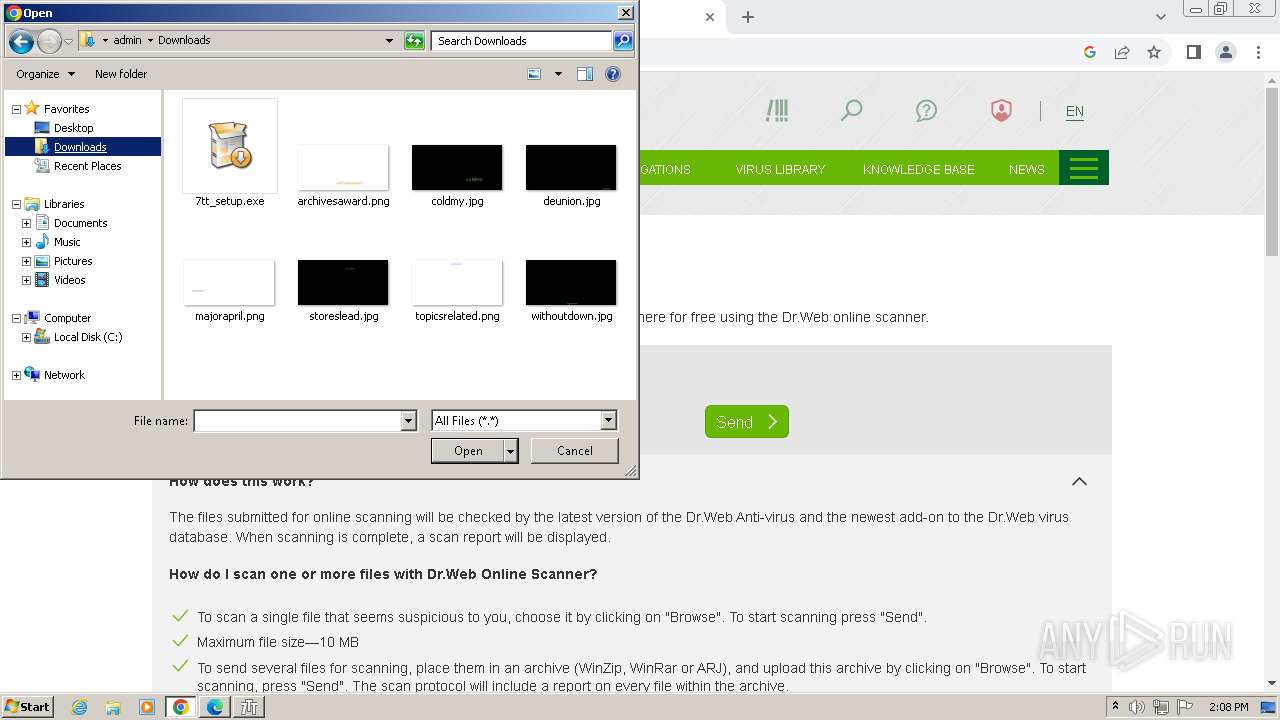Click the Search Downloads box
This screenshot has height=720, width=1280.
522,41
